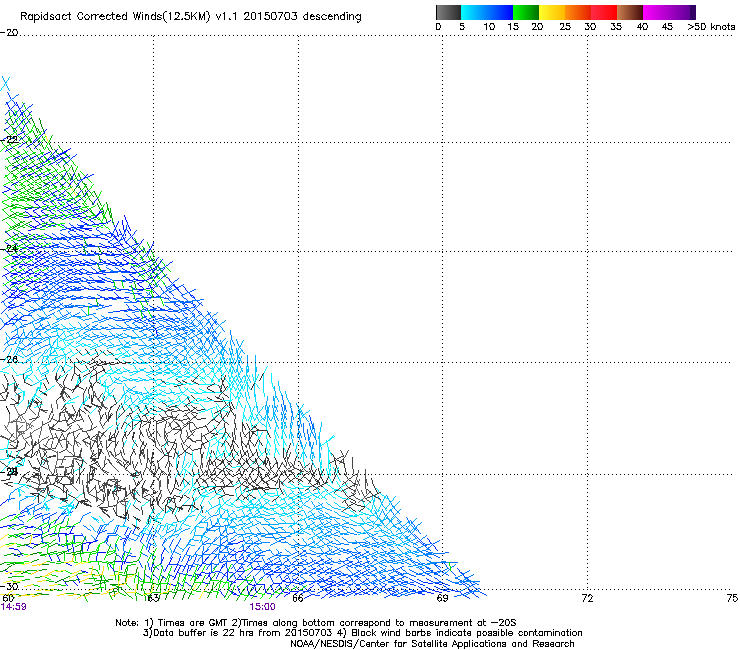Select the latitude label '-22'
Screen dimensions: 740x650
tap(9, 140)
